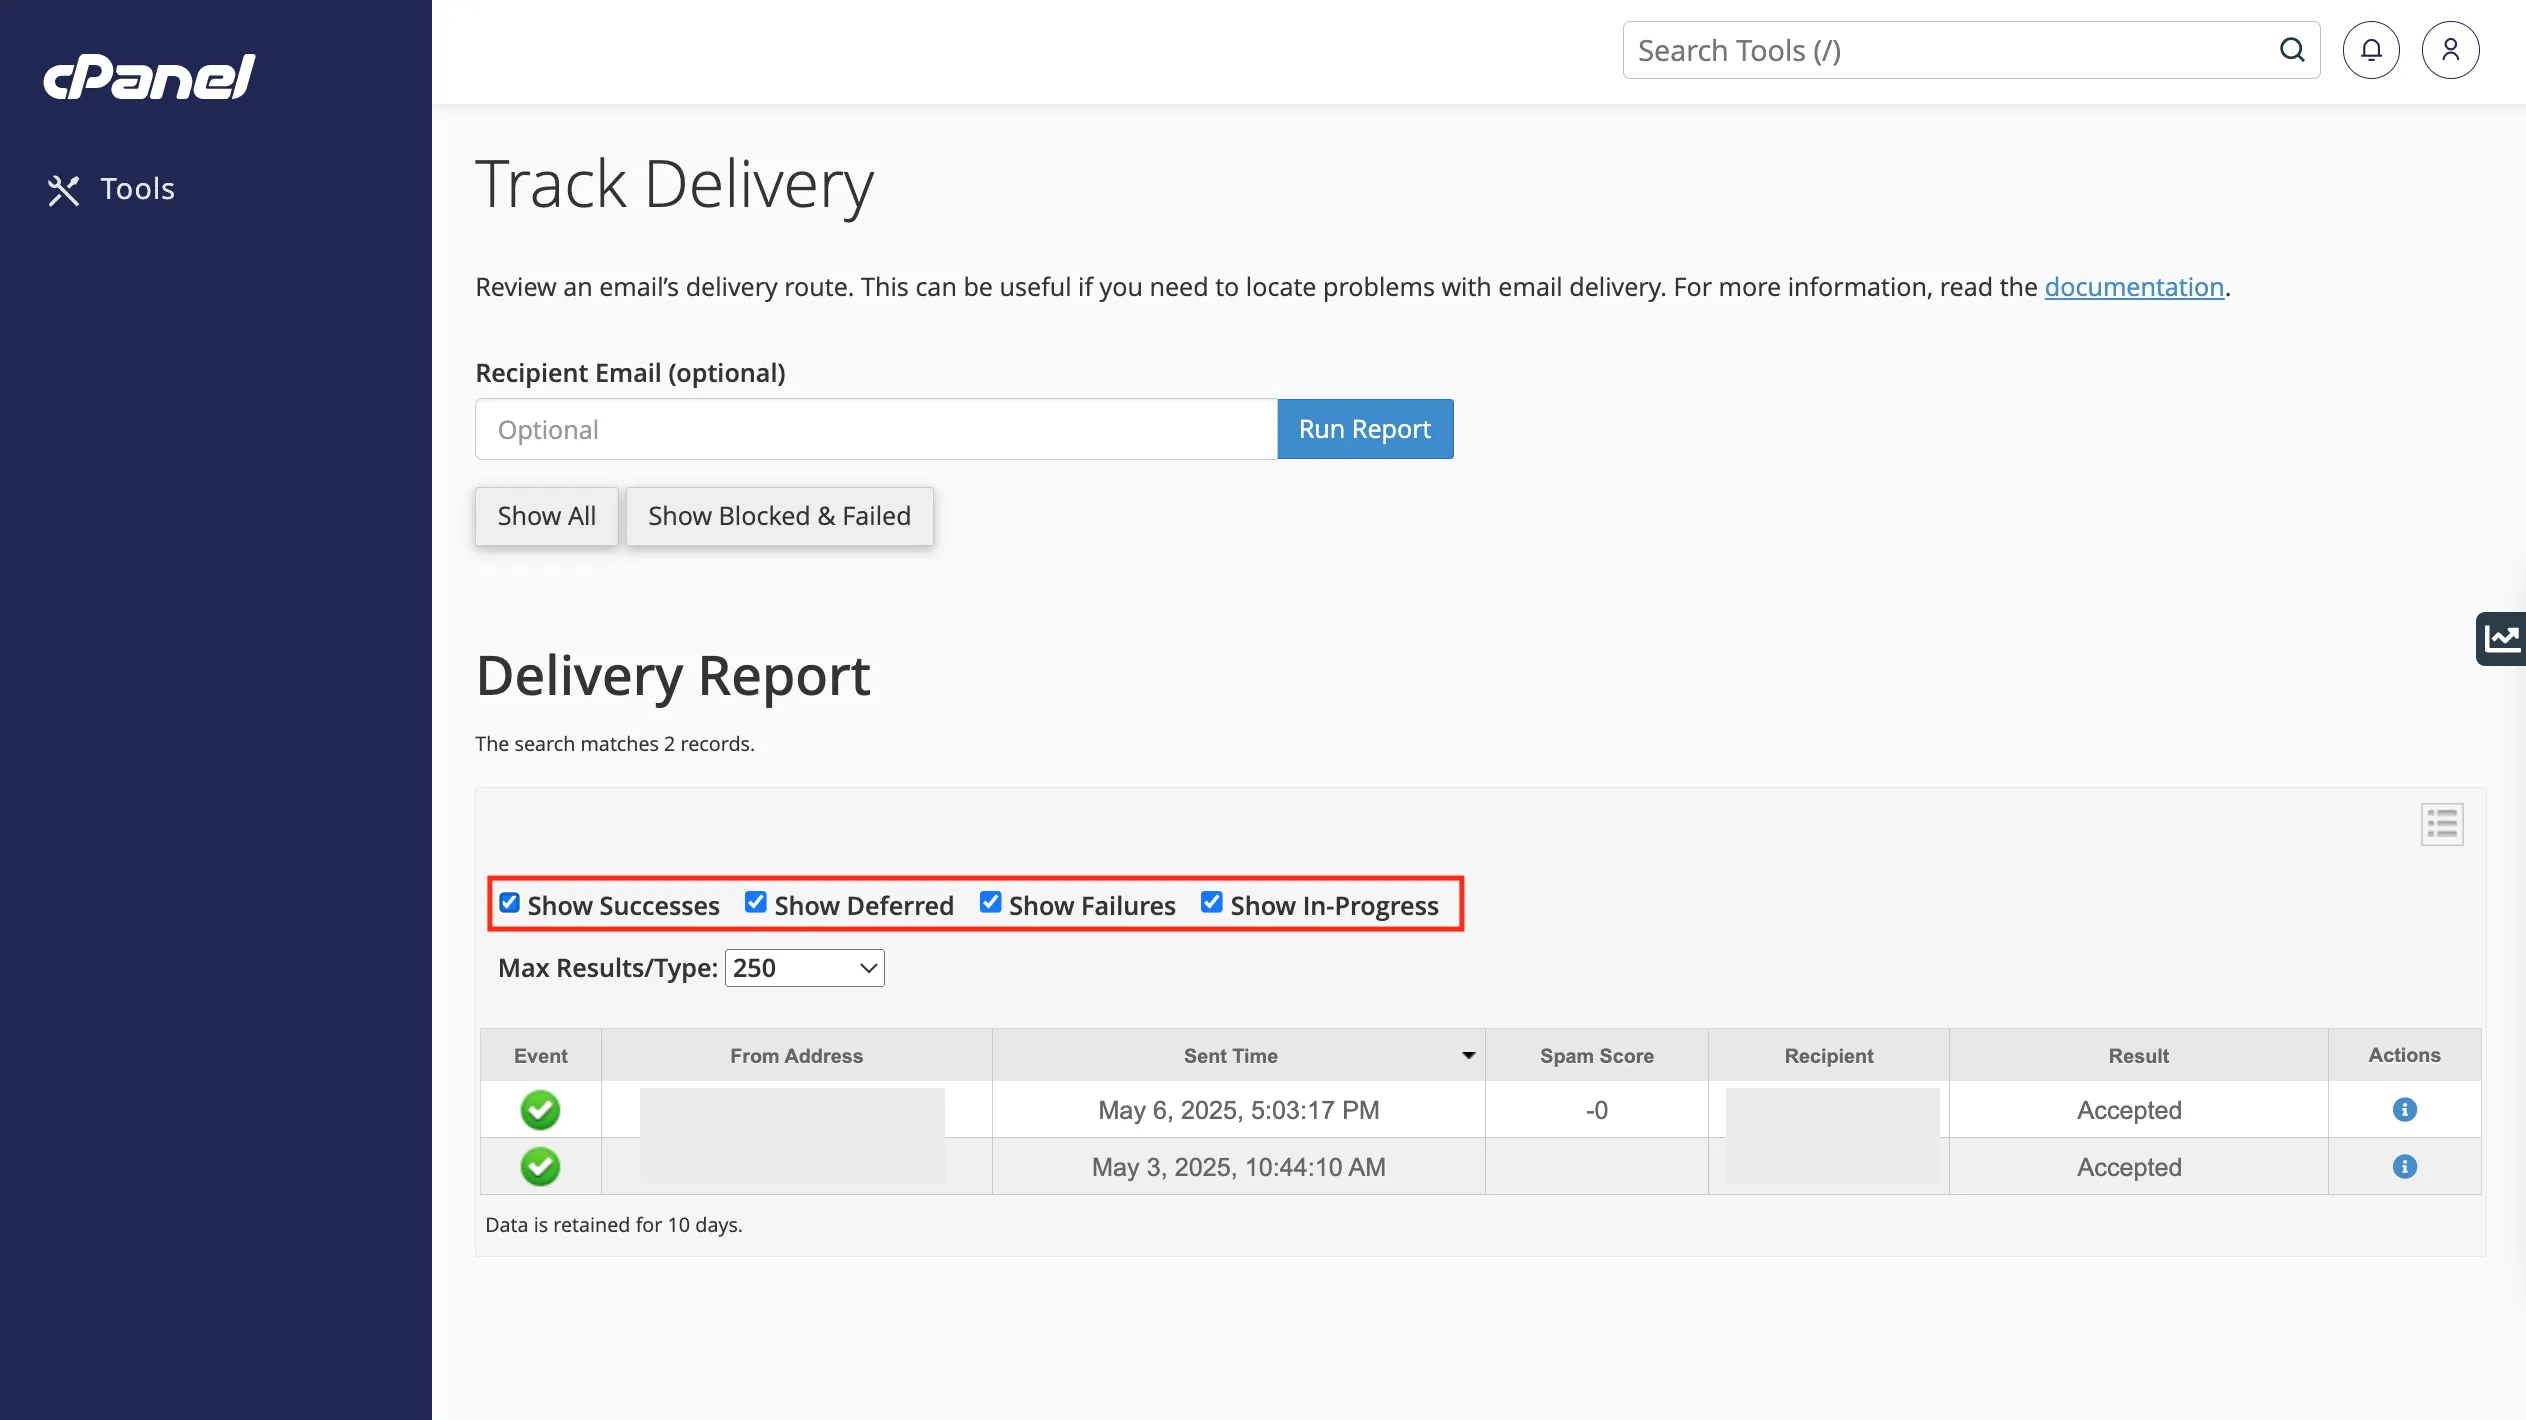This screenshot has height=1420, width=2526.
Task: Open the table column options list icon
Action: (x=2441, y=824)
